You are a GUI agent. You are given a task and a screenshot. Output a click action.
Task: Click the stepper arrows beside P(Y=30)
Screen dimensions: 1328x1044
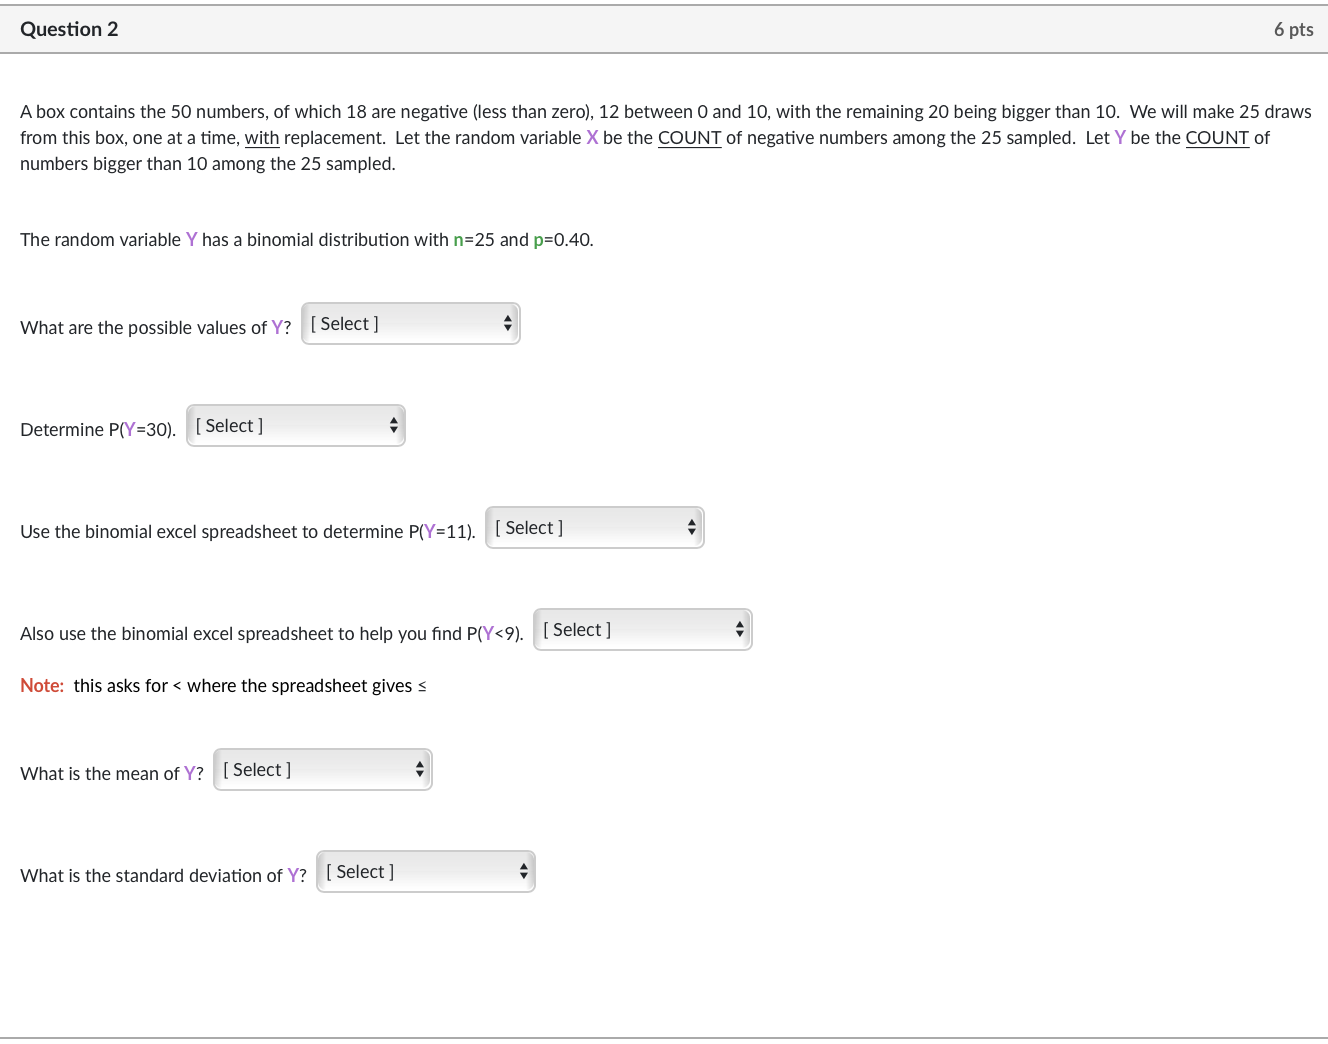393,425
